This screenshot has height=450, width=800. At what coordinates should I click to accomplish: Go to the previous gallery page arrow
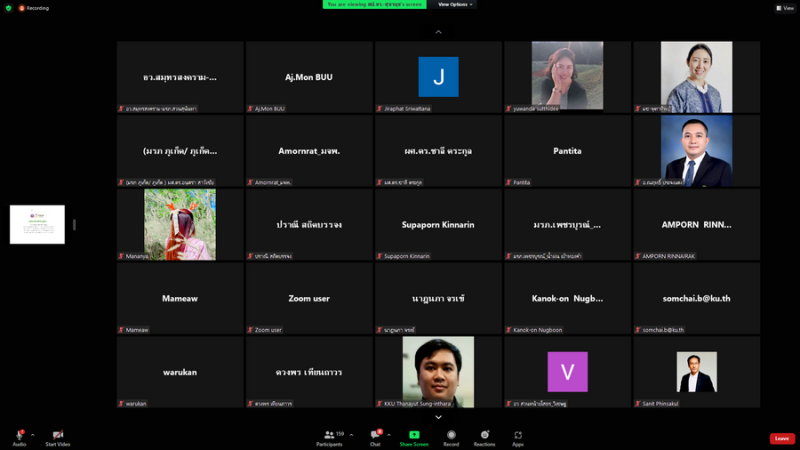coord(438,32)
